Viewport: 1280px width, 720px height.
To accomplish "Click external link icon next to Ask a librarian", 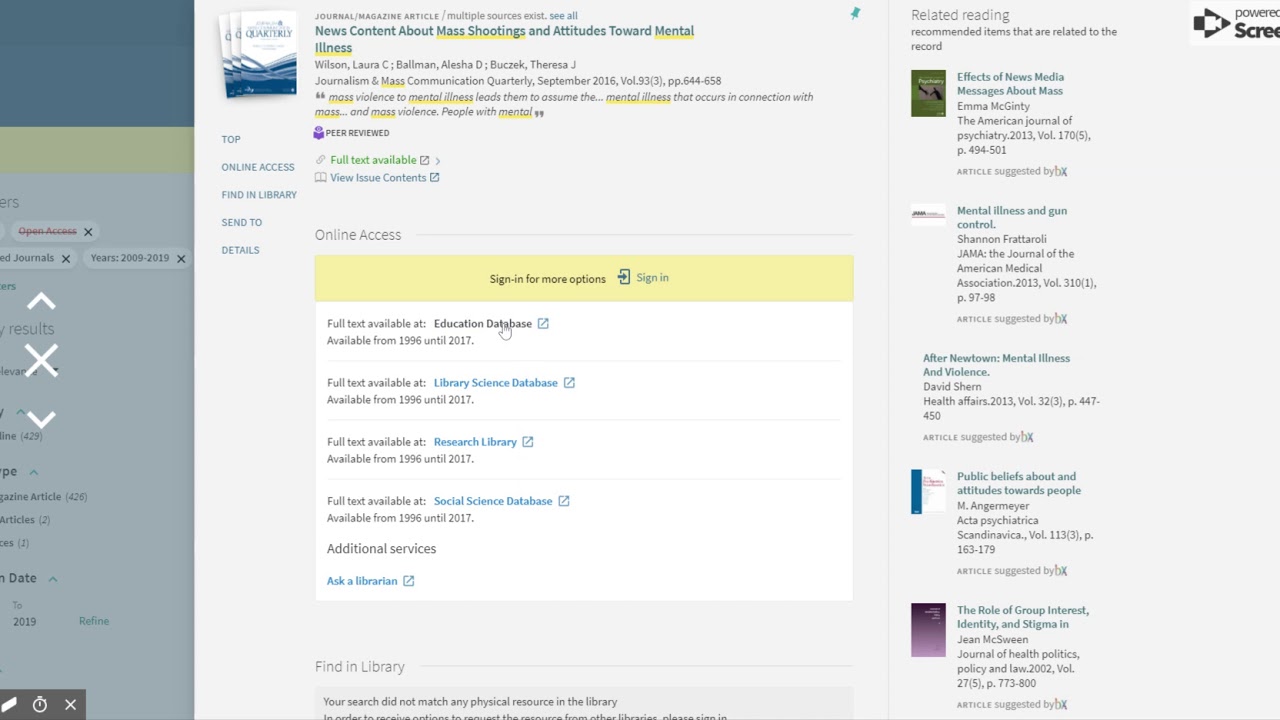I will (409, 581).
